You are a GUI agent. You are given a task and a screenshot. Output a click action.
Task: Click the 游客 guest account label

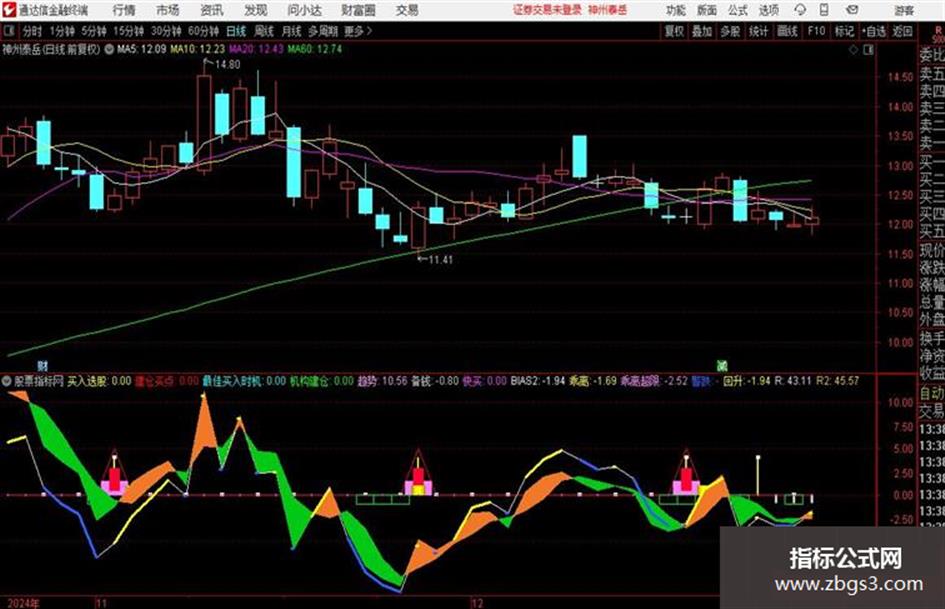pyautogui.click(x=904, y=10)
